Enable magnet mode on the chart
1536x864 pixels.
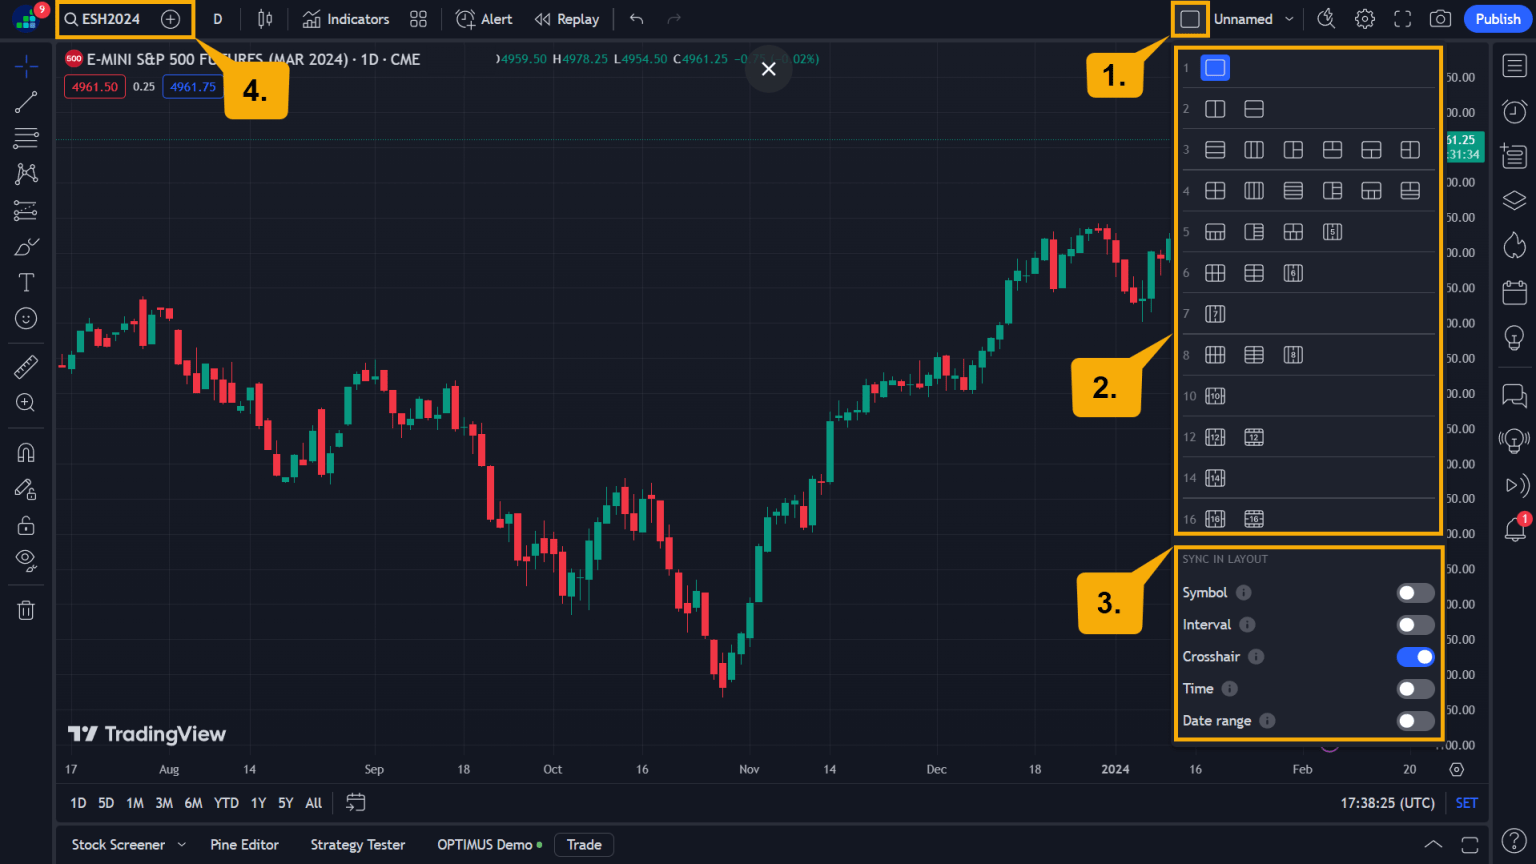26,452
